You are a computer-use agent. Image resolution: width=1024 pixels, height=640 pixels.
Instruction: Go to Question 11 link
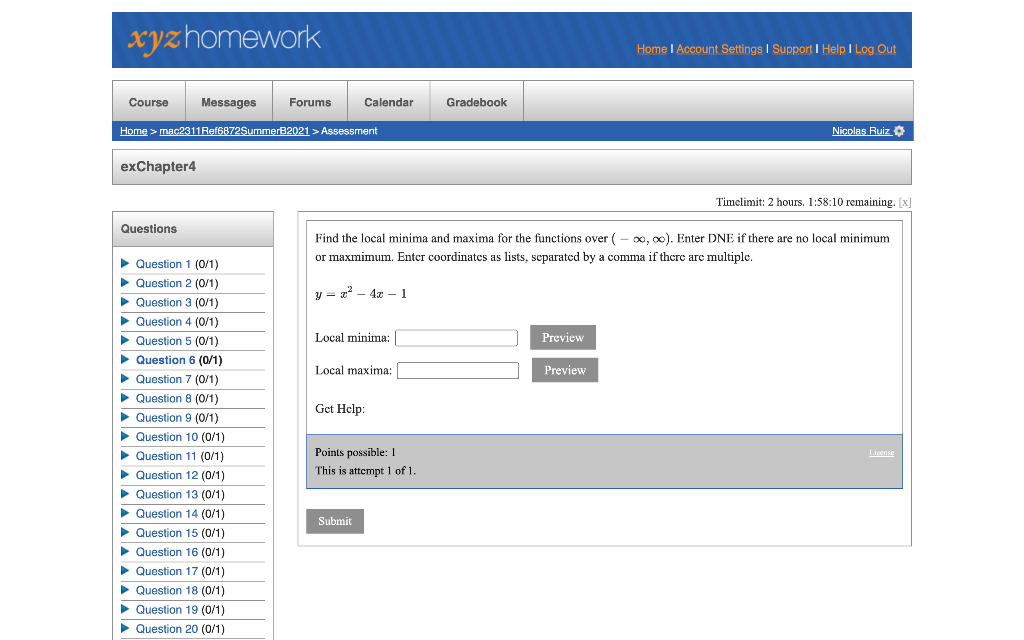166,456
